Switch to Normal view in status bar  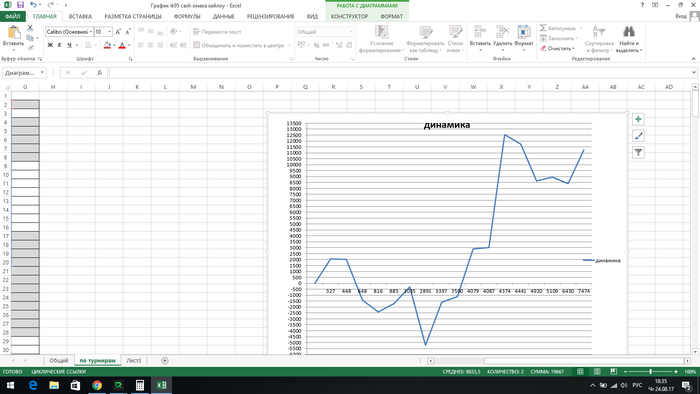(580, 372)
